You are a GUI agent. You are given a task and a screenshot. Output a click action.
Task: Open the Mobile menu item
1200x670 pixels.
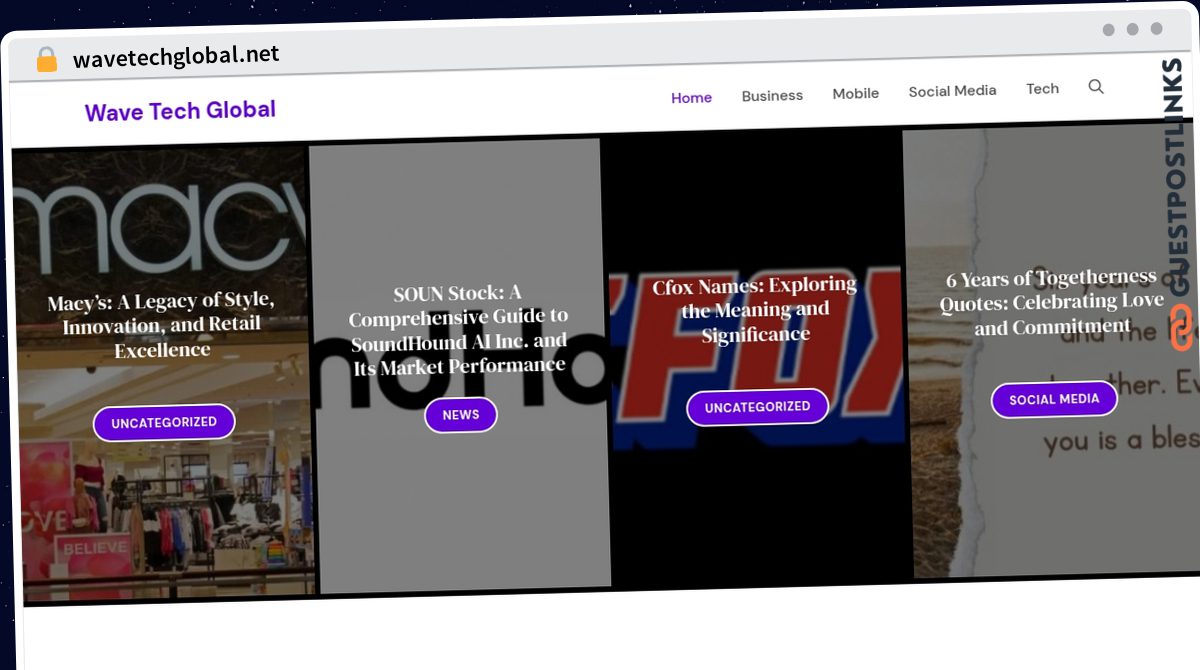coord(856,93)
